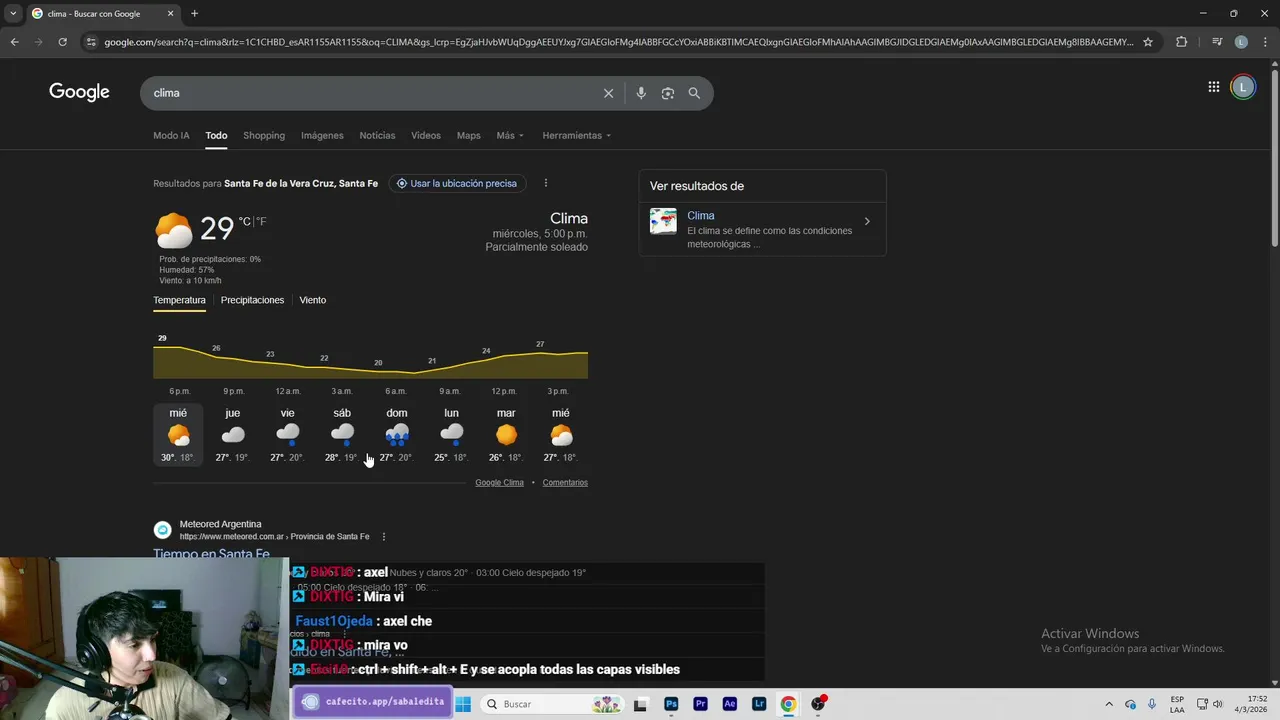1280x720 pixels.
Task: Open the Google apps grid icon
Action: pos(1213,87)
